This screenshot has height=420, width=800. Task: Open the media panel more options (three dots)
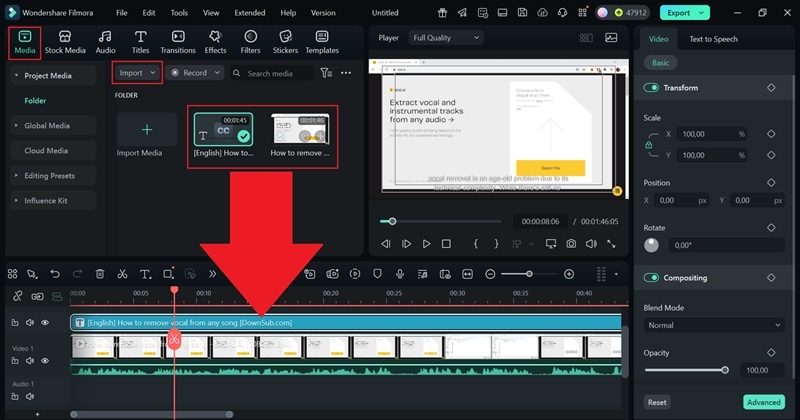[x=346, y=73]
